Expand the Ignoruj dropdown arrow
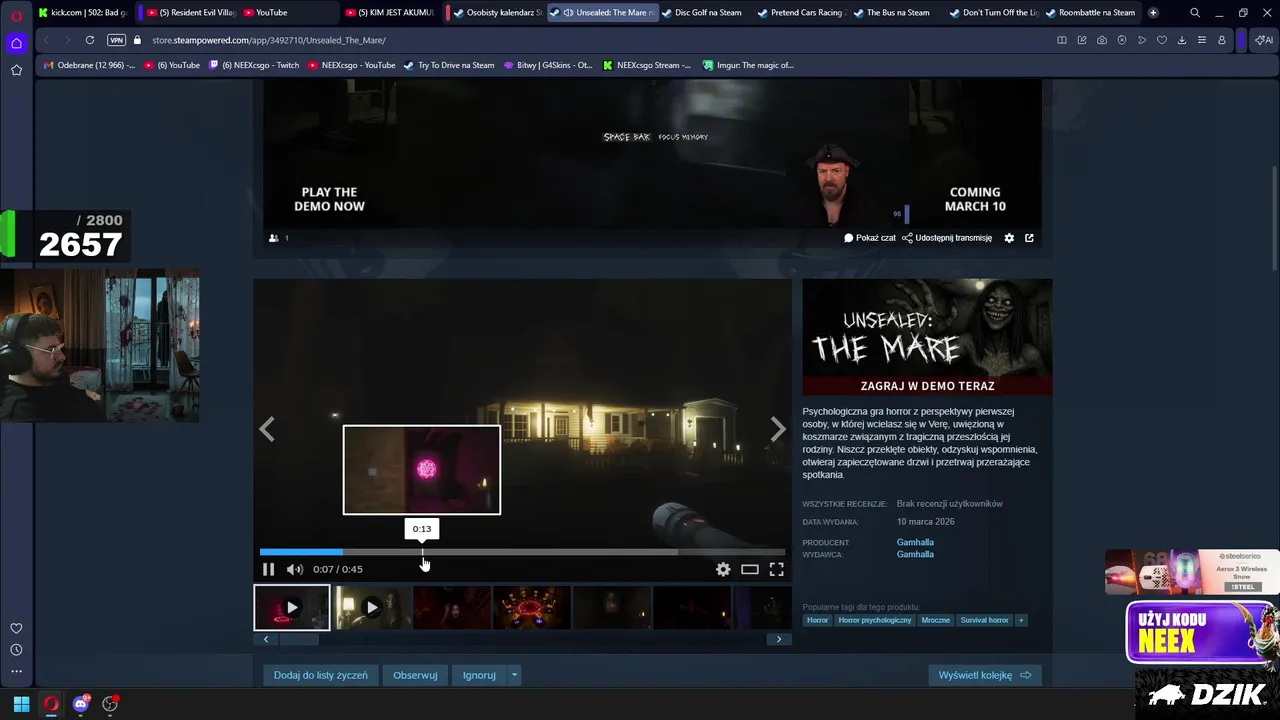 515,675
